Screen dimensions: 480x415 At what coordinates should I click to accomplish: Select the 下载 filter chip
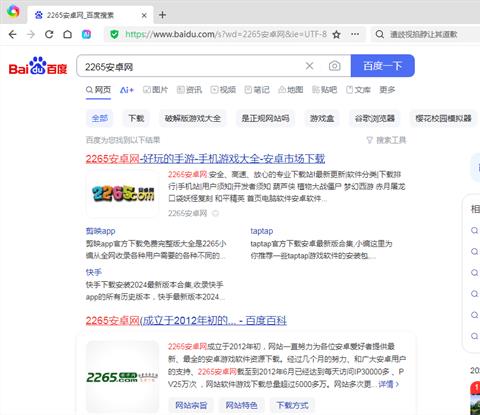(x=136, y=118)
